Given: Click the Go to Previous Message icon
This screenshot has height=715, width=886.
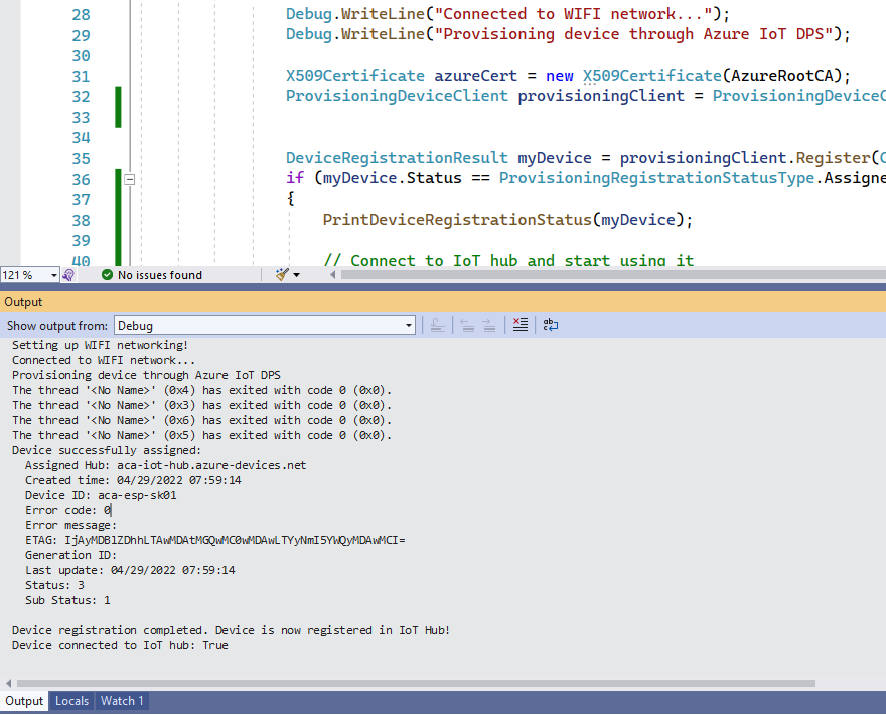Looking at the screenshot, I should (x=467, y=324).
